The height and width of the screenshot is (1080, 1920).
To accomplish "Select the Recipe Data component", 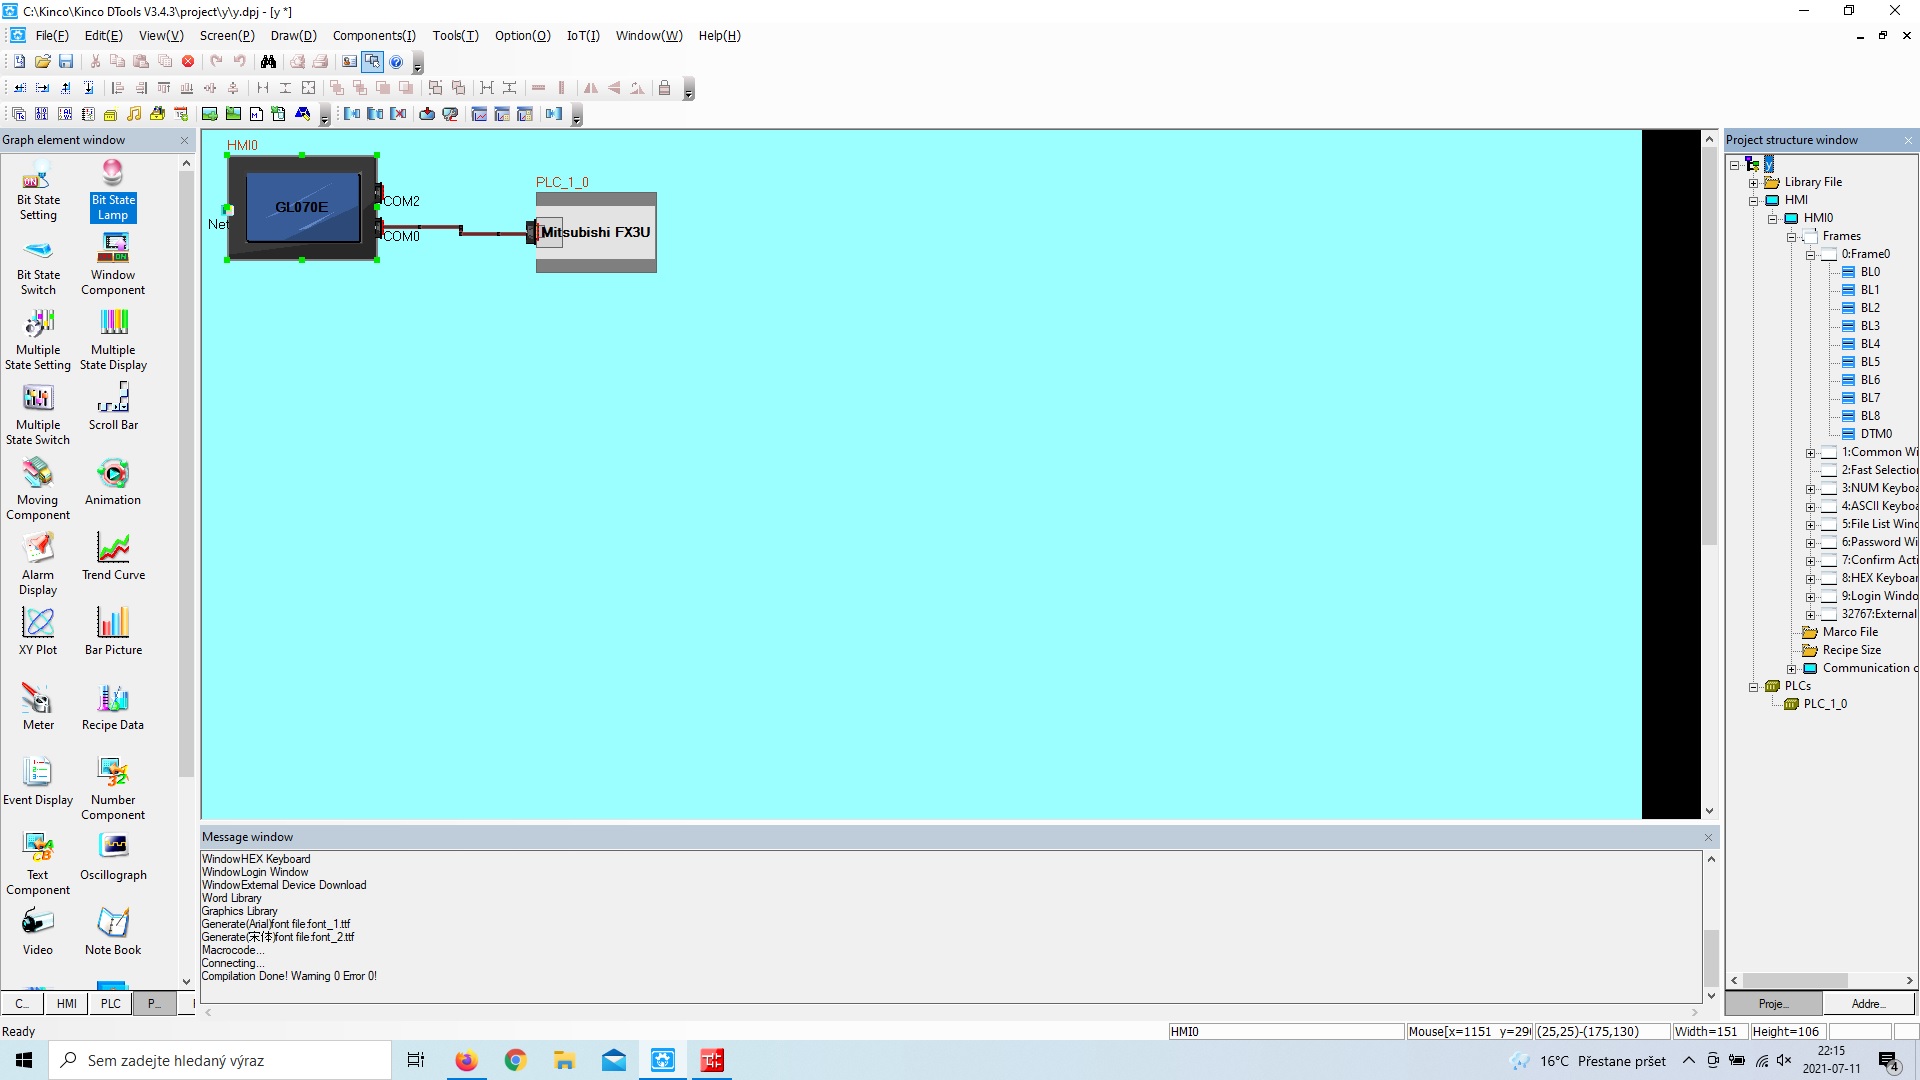I will (113, 706).
